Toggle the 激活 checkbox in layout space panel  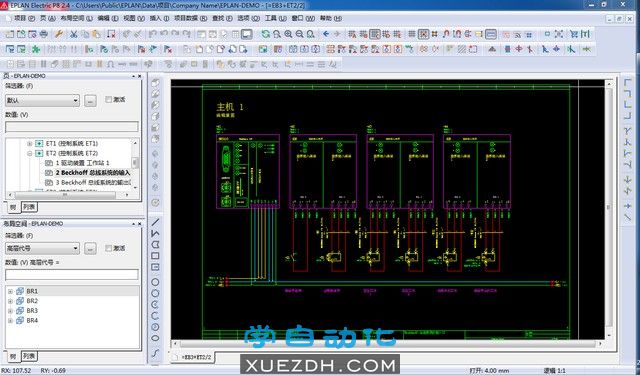pyautogui.click(x=109, y=248)
